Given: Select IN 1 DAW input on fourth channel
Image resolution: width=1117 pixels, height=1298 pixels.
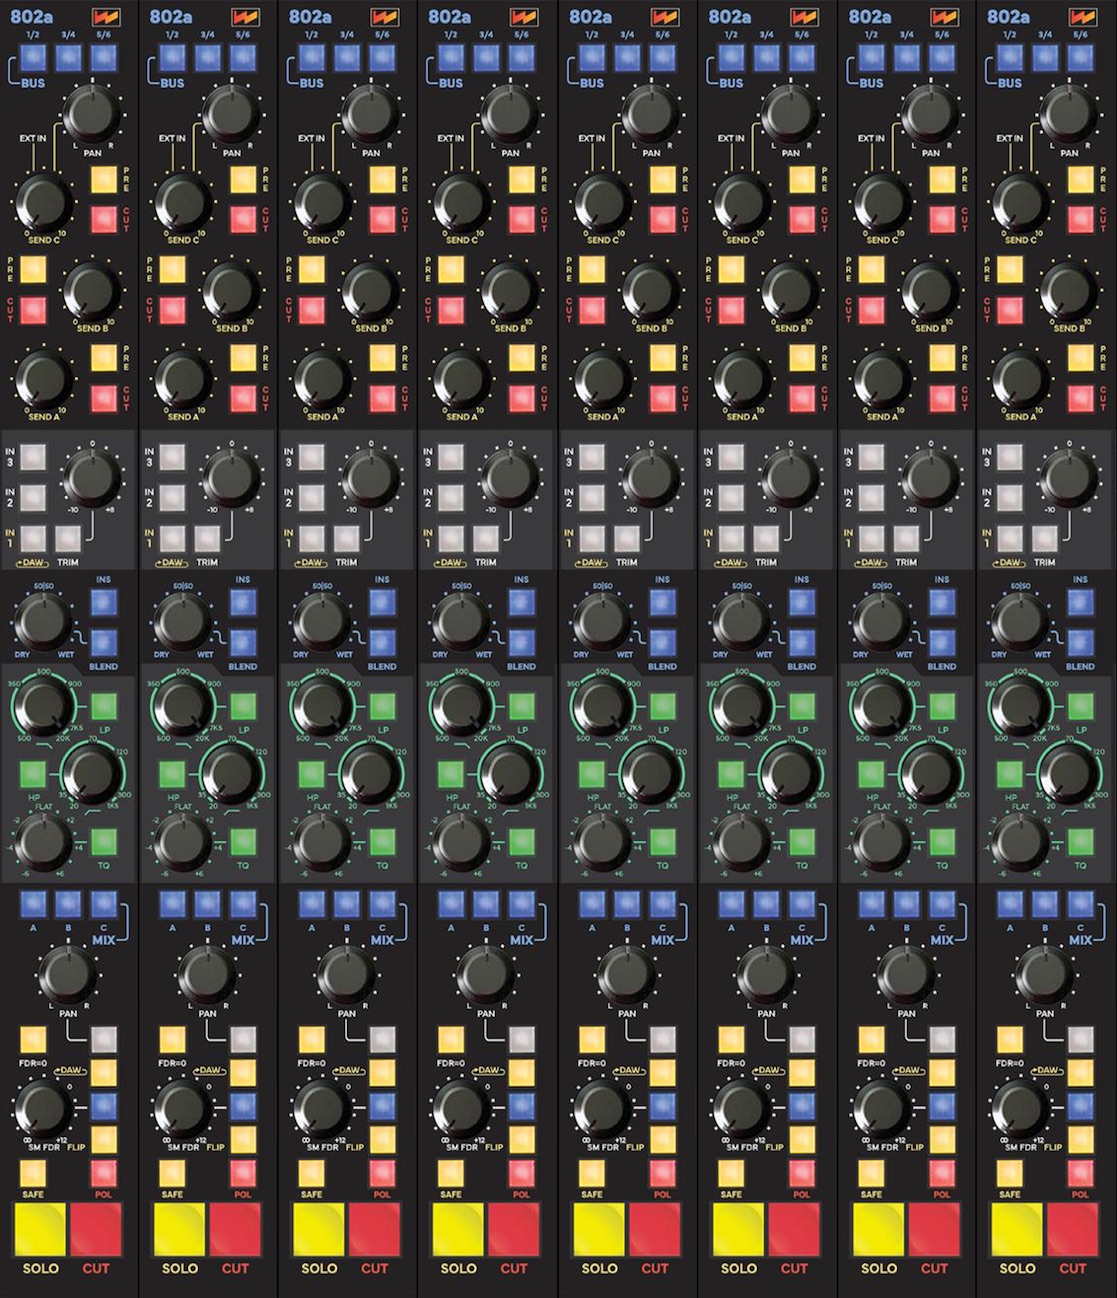Looking at the screenshot, I should click(452, 538).
